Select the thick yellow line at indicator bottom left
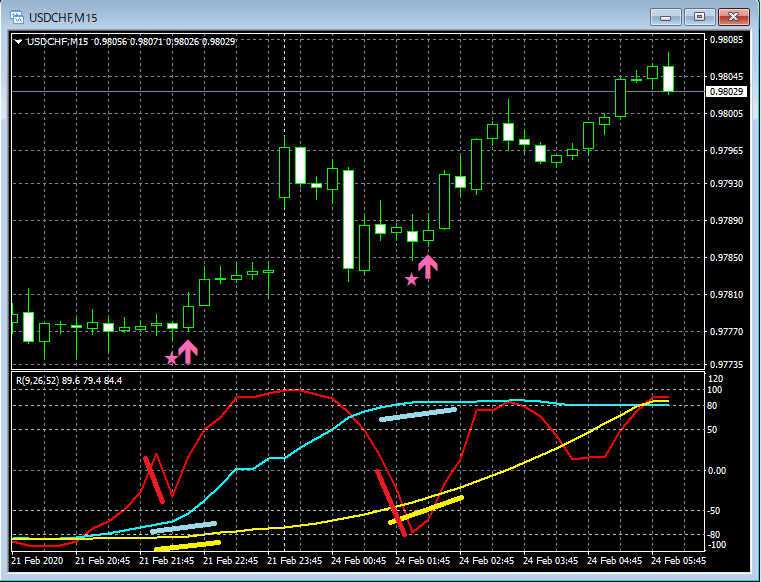Image resolution: width=761 pixels, height=582 pixels. 187,546
